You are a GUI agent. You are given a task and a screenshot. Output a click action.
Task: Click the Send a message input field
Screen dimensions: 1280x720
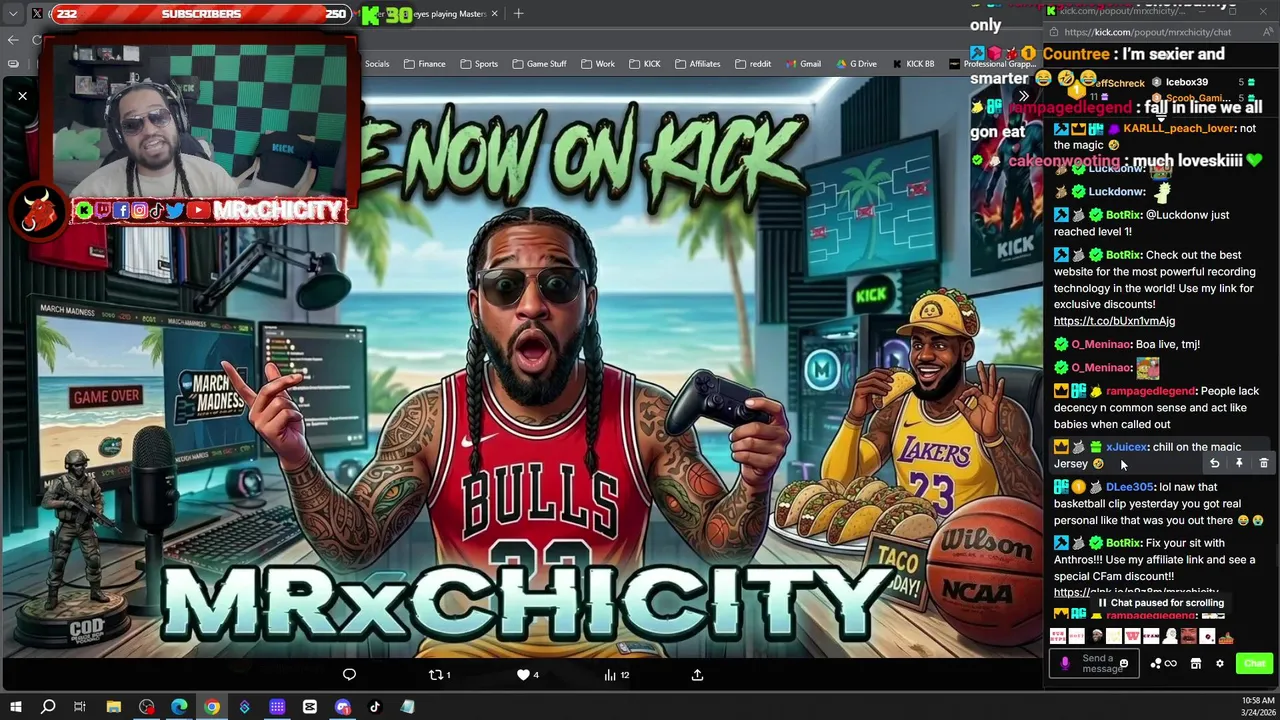coord(1093,664)
